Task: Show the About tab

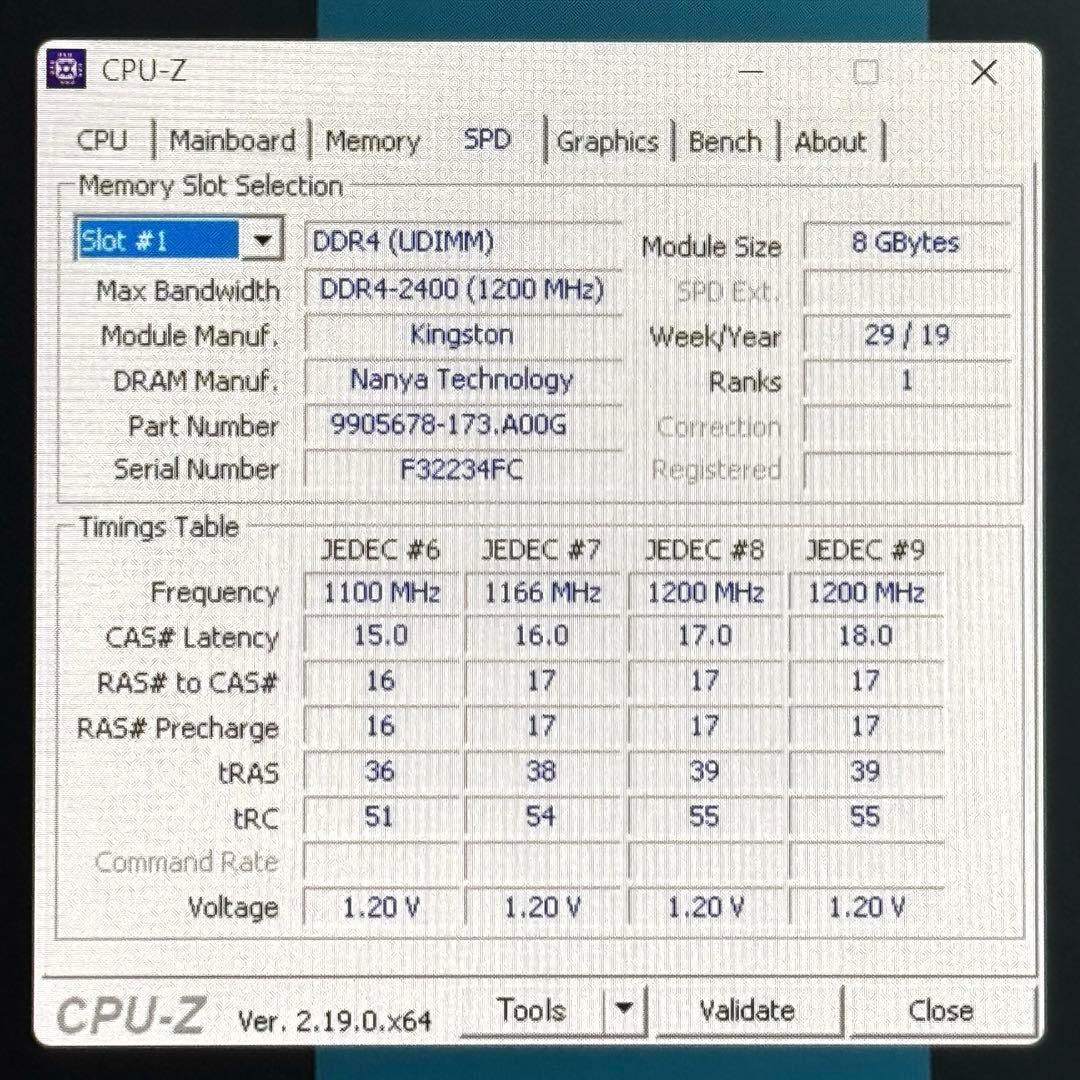Action: (830, 141)
